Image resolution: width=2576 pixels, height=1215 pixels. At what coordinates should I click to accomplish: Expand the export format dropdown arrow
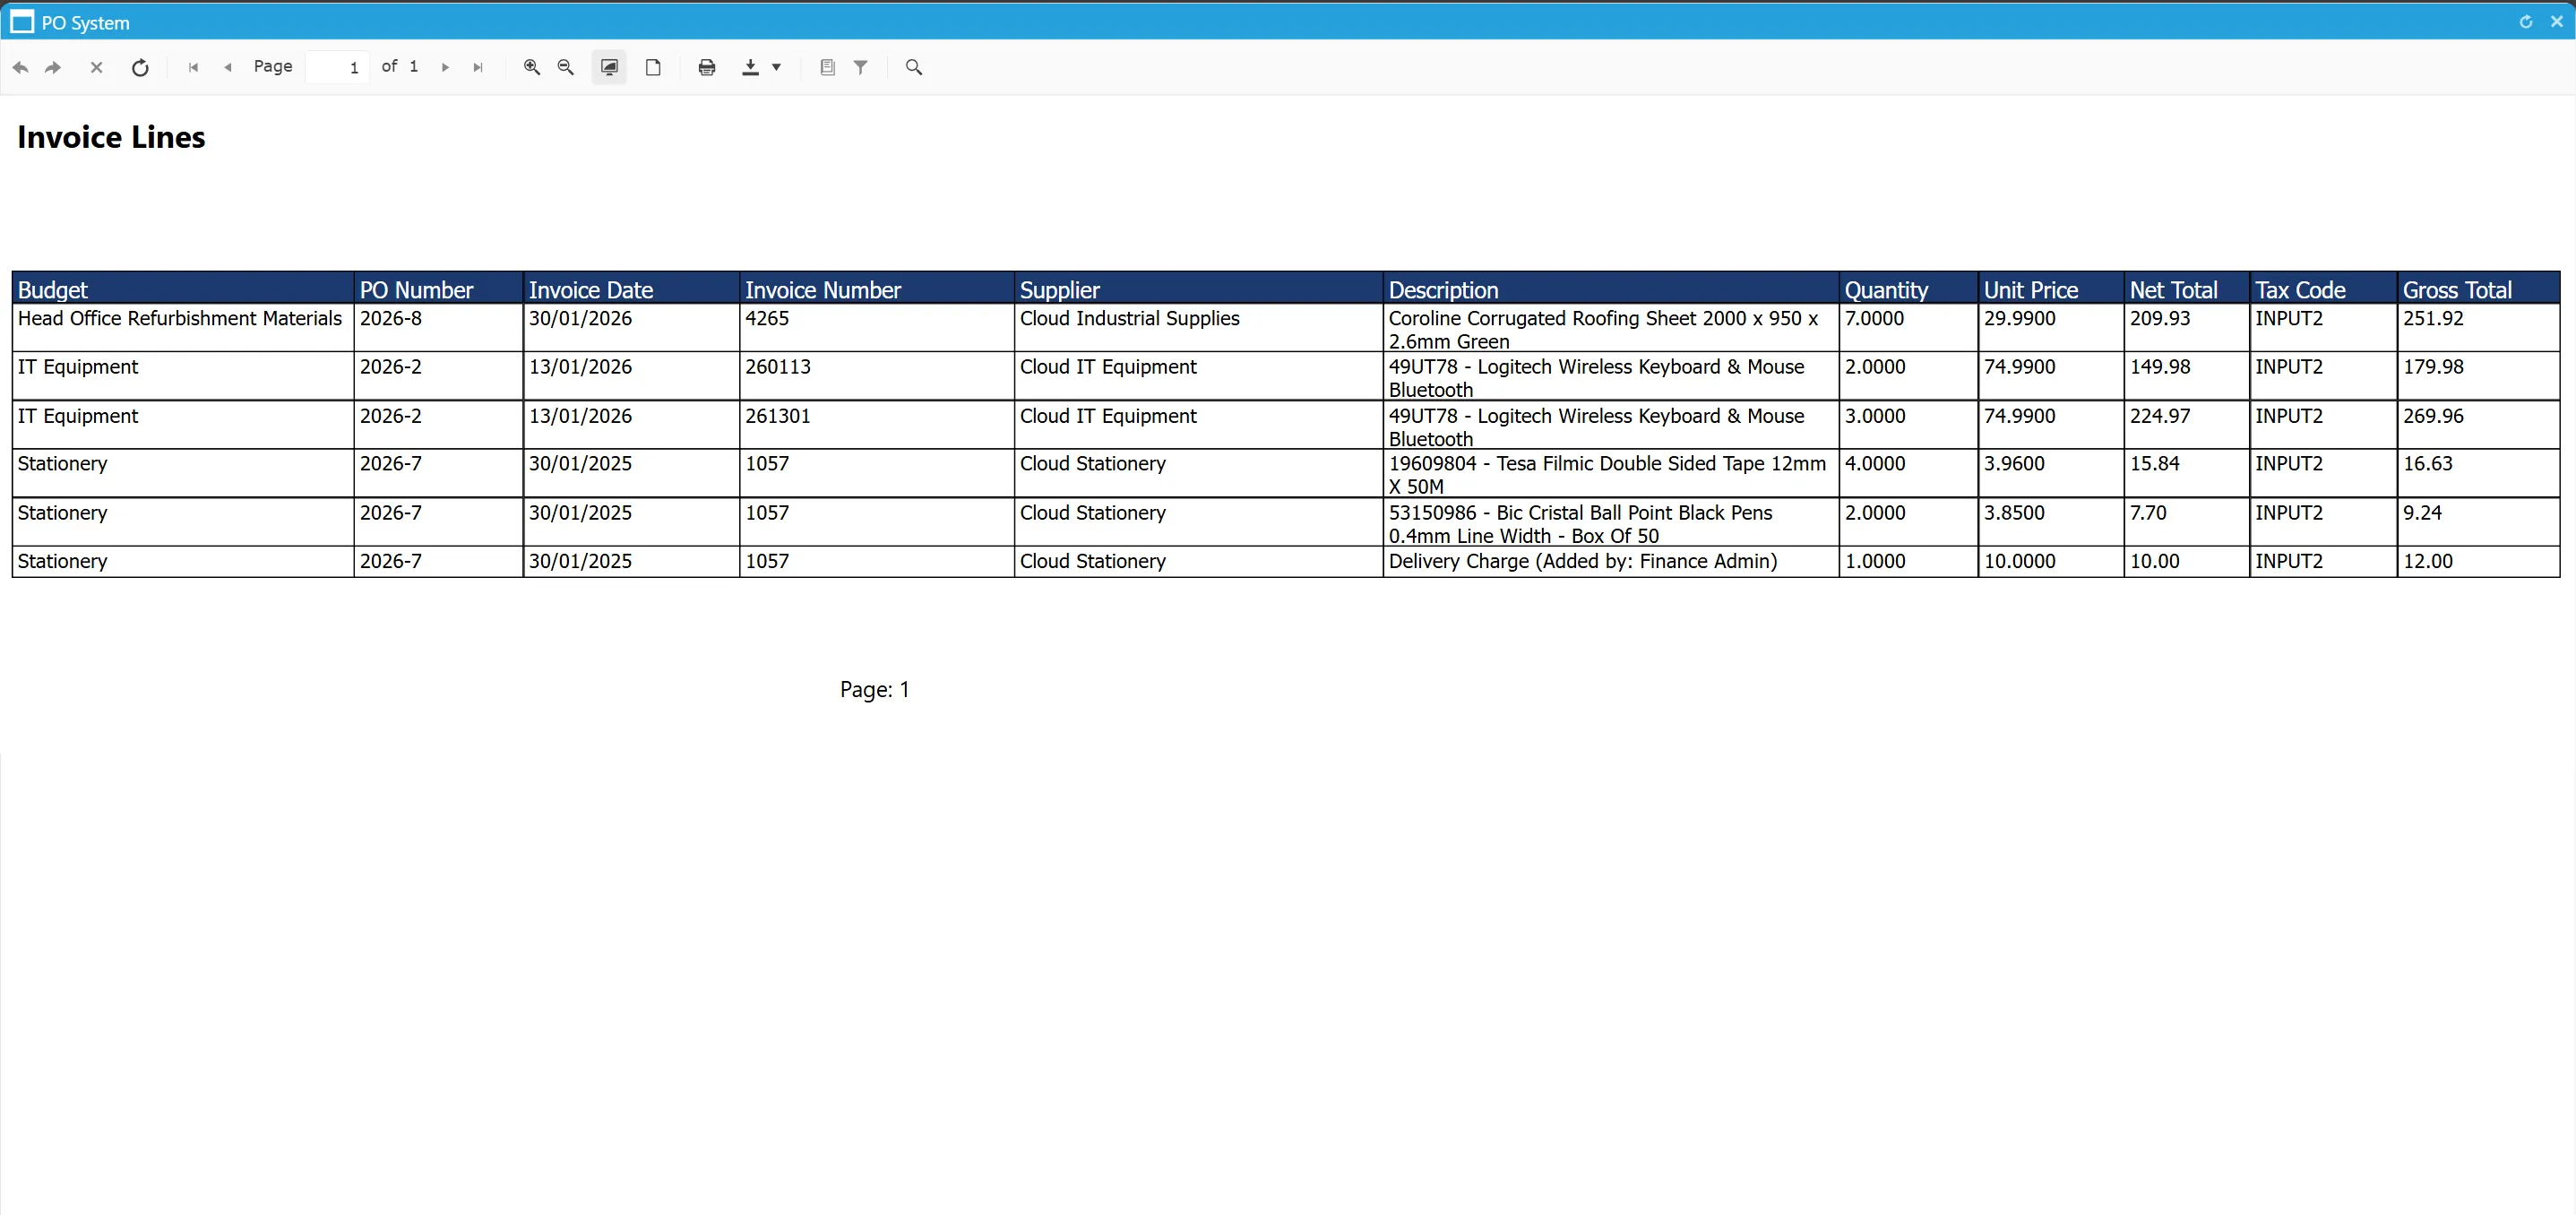(x=776, y=67)
